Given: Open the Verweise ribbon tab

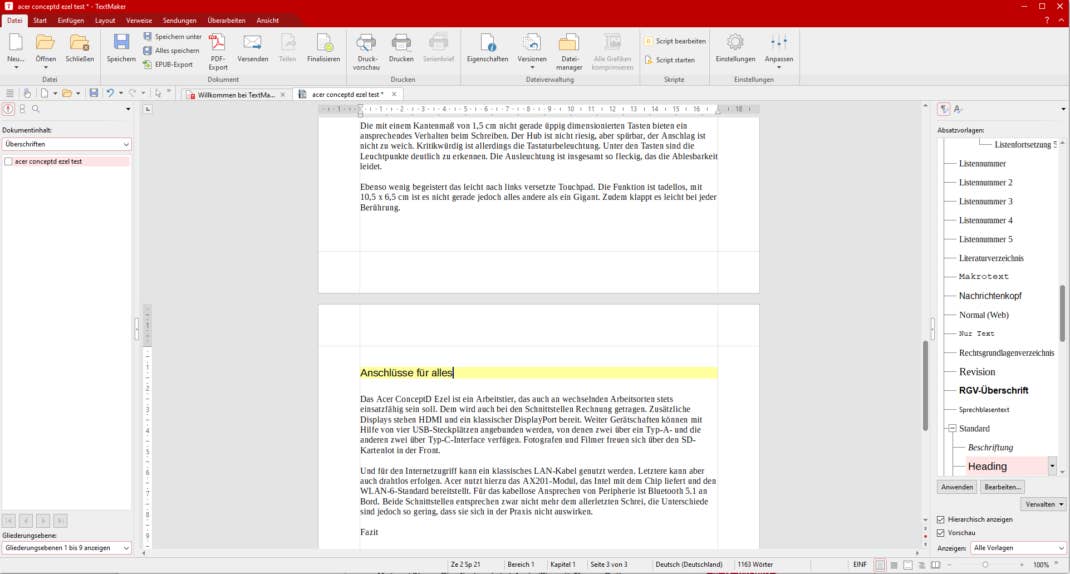Looking at the screenshot, I should click(139, 20).
